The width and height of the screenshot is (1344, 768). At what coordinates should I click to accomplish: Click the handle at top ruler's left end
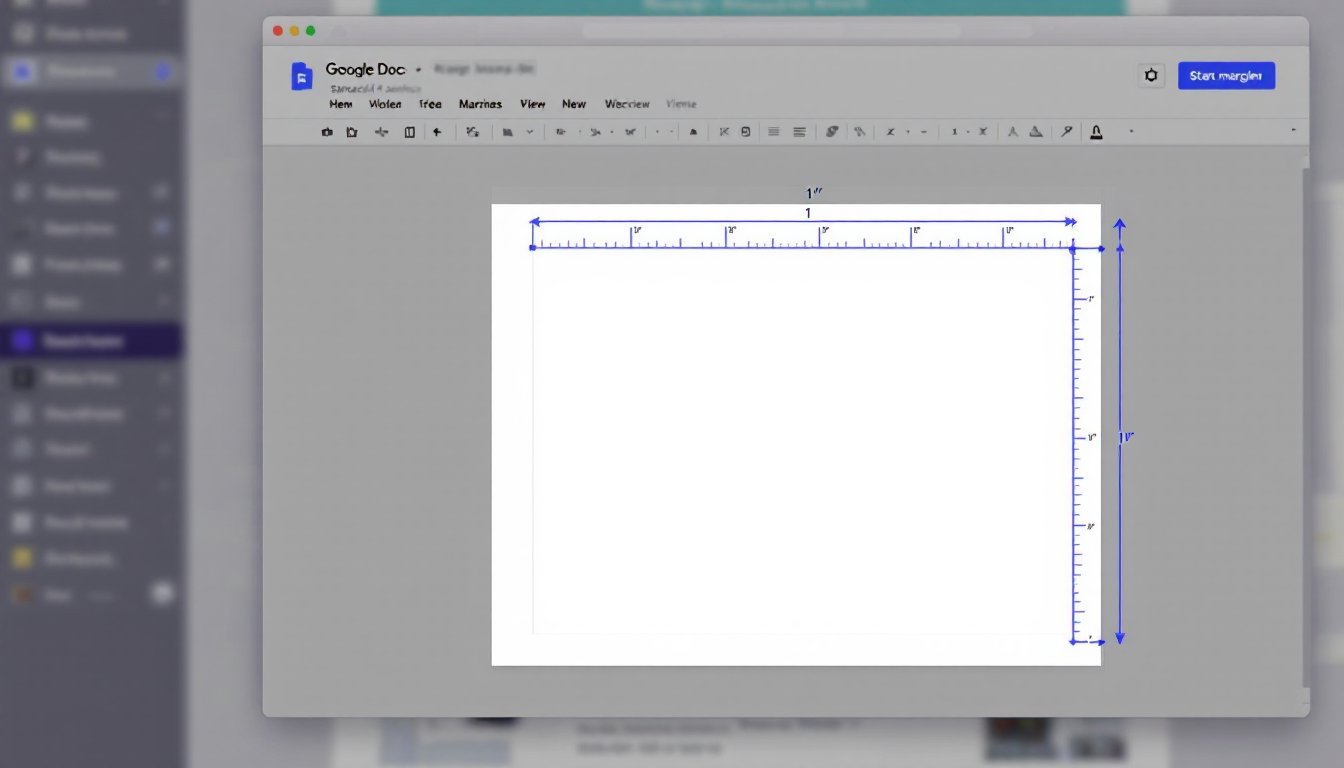coord(532,247)
